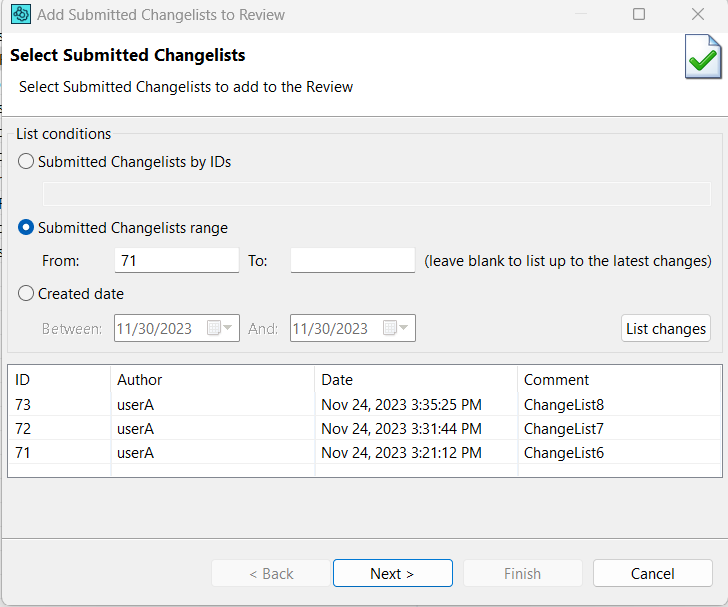Image resolution: width=728 pixels, height=607 pixels.
Task: Go to the Next wizard page
Action: click(392, 573)
